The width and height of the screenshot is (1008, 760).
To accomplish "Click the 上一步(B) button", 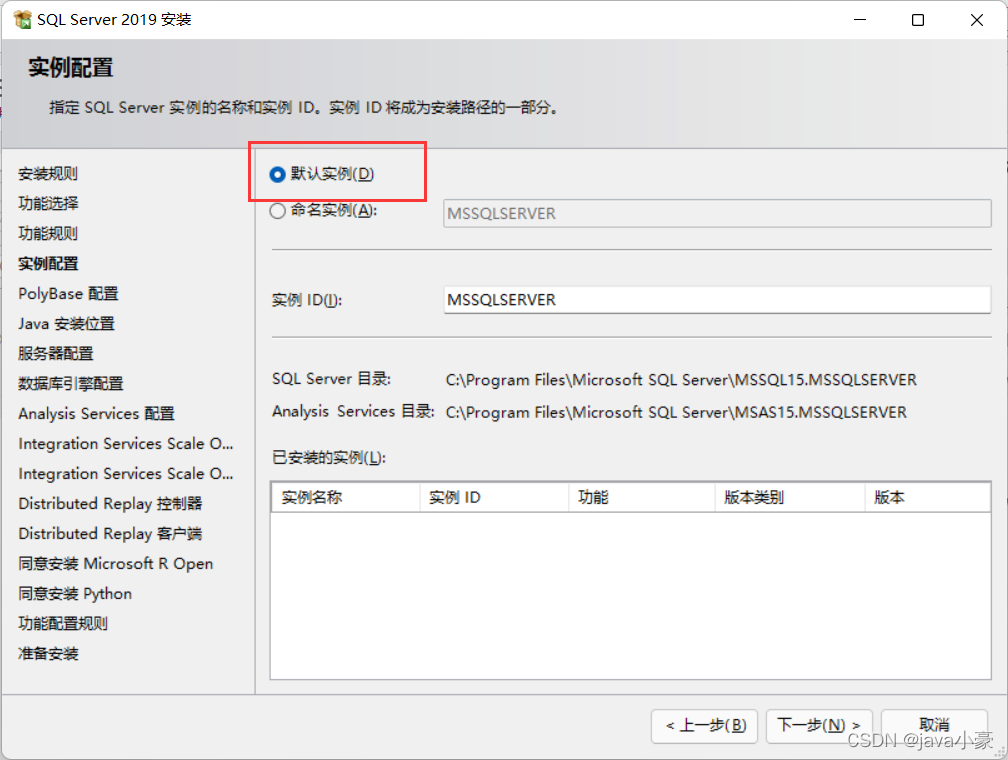I will (705, 725).
